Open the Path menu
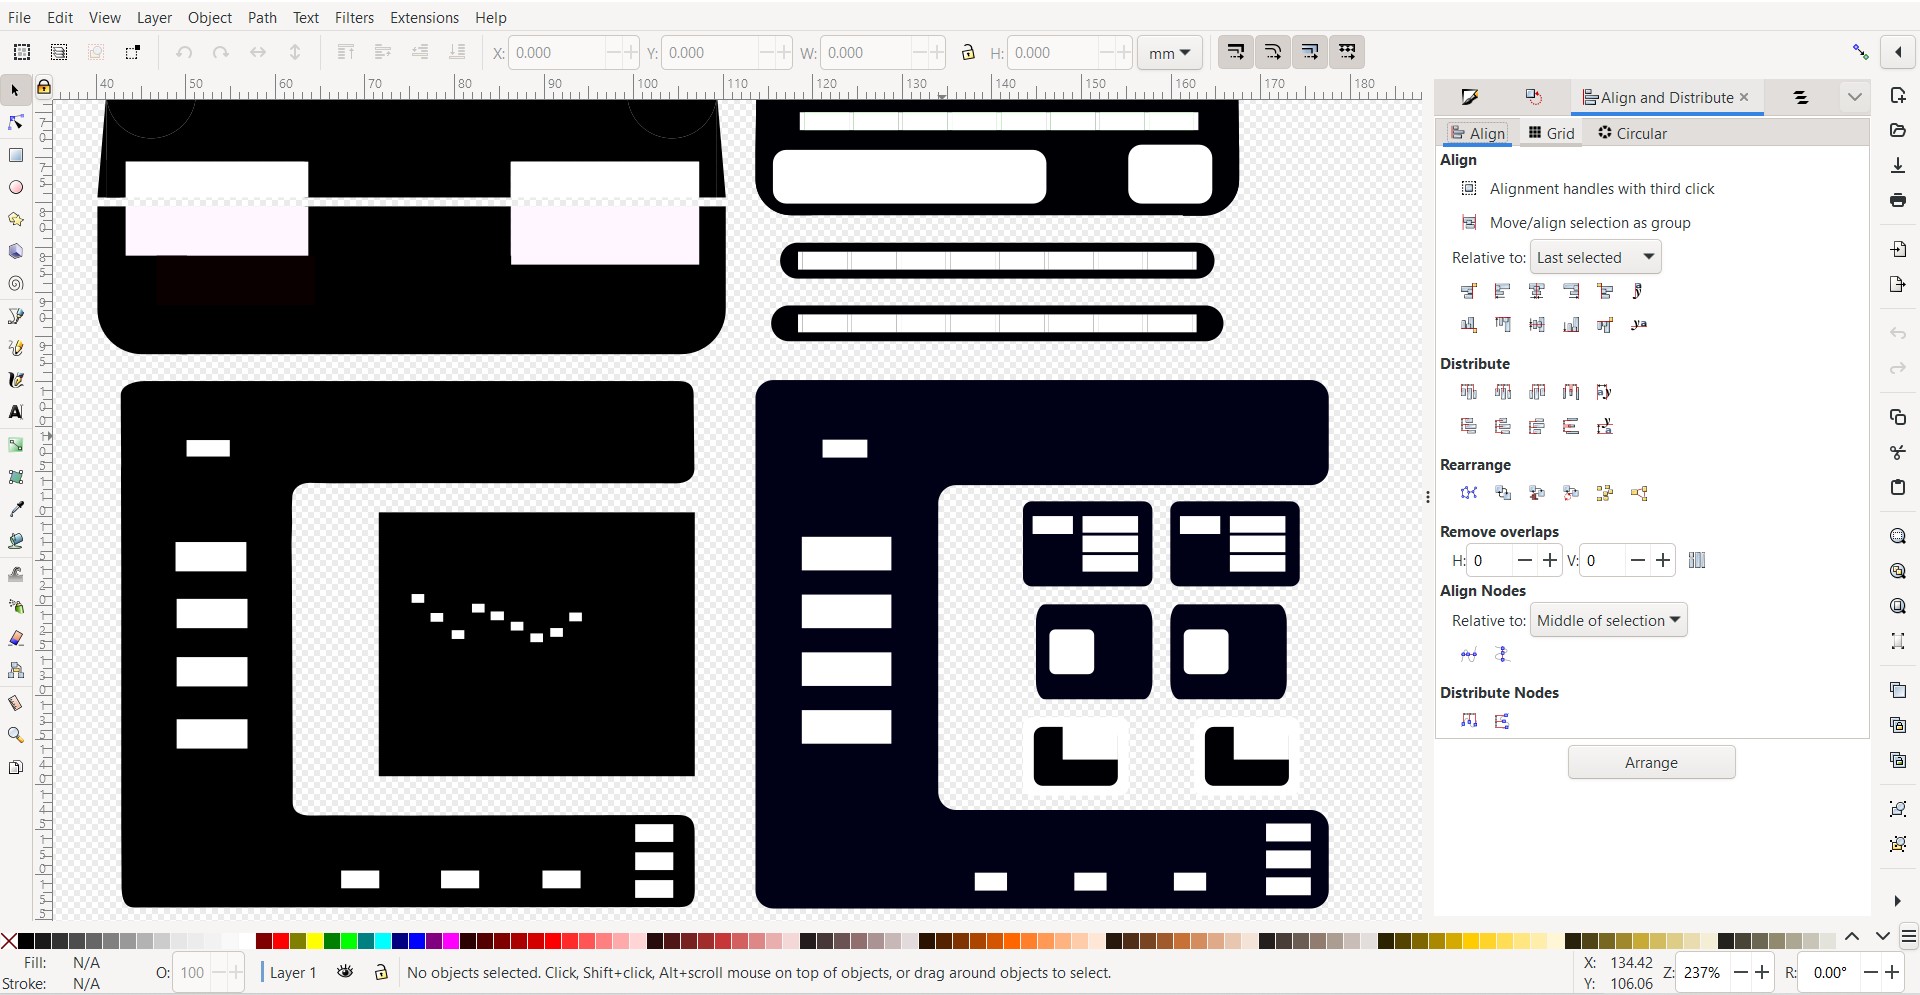The width and height of the screenshot is (1920, 995). (262, 17)
